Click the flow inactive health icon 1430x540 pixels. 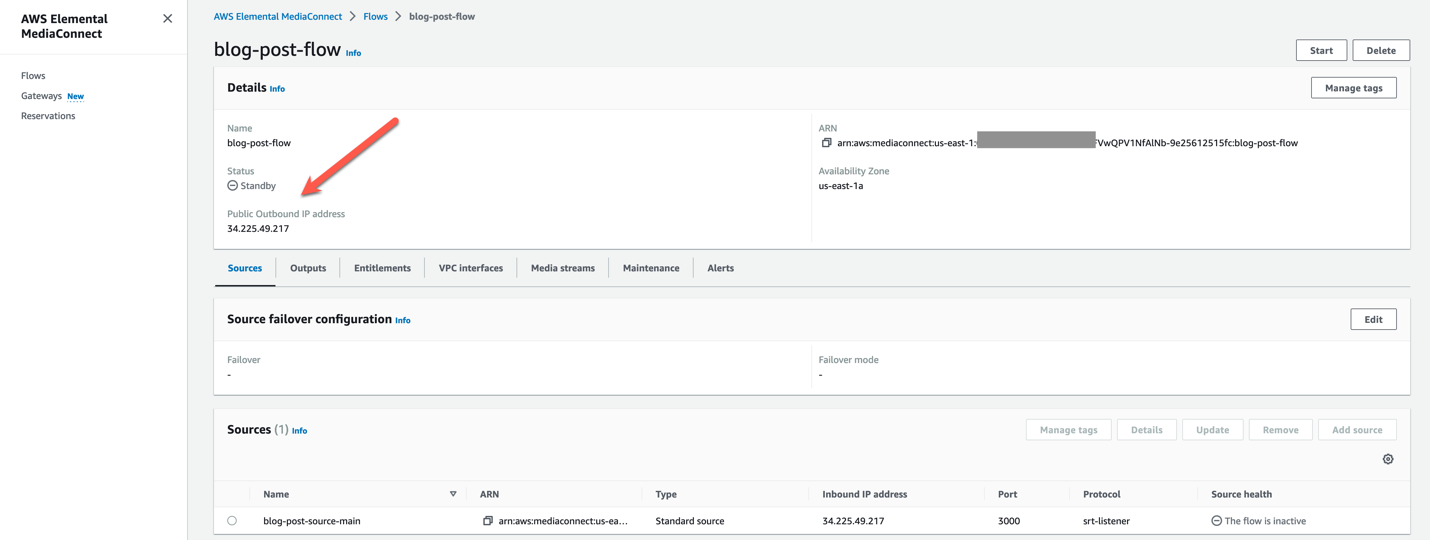[1216, 521]
